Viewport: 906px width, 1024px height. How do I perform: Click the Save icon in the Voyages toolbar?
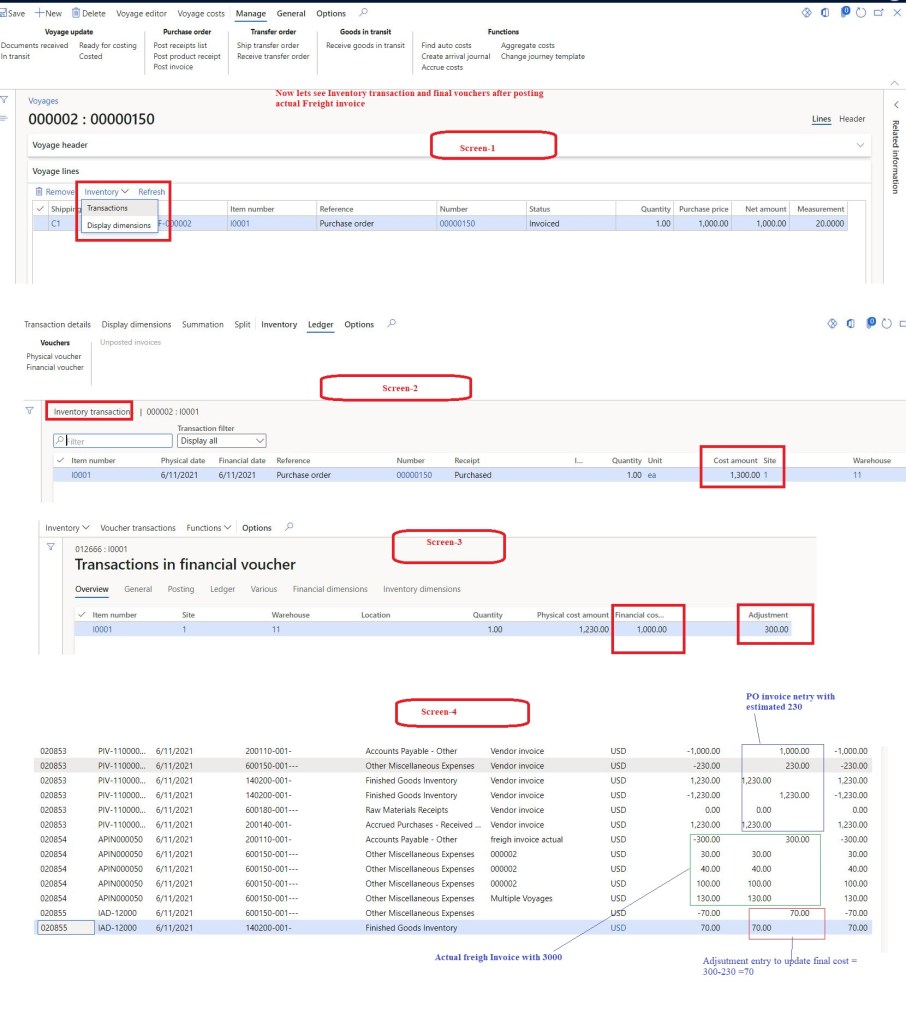[4, 13]
